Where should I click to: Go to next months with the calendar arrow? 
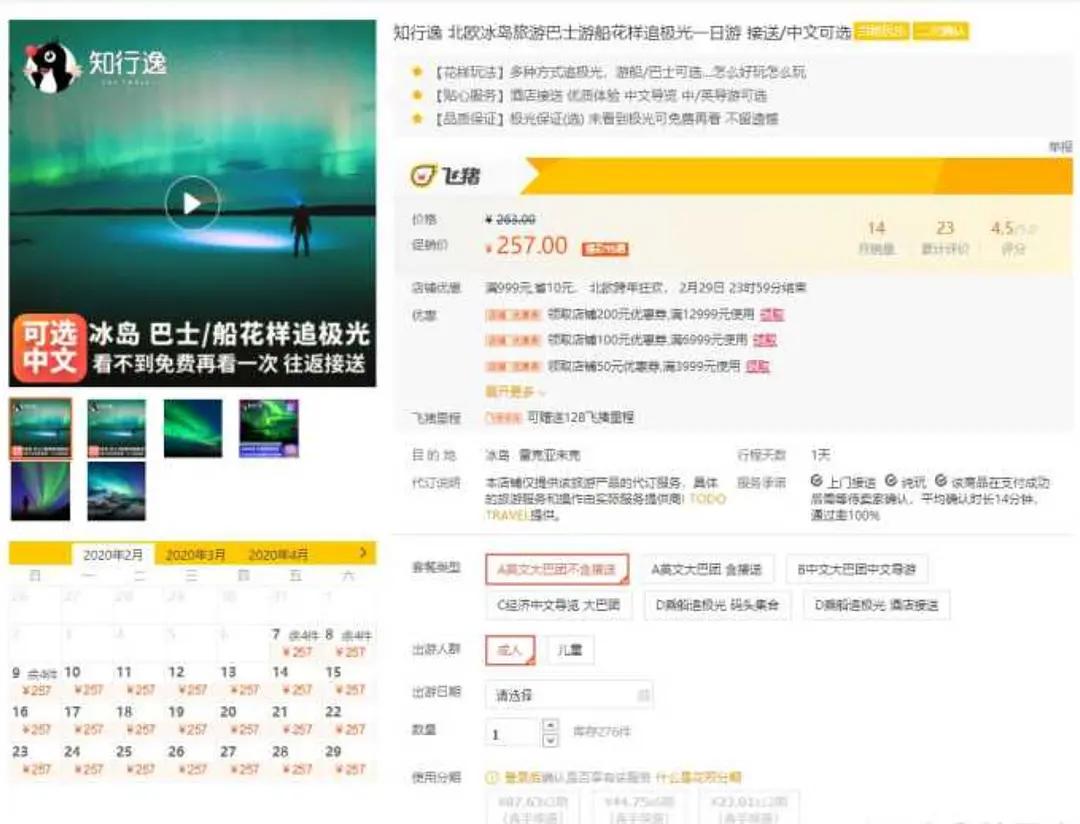pos(364,553)
